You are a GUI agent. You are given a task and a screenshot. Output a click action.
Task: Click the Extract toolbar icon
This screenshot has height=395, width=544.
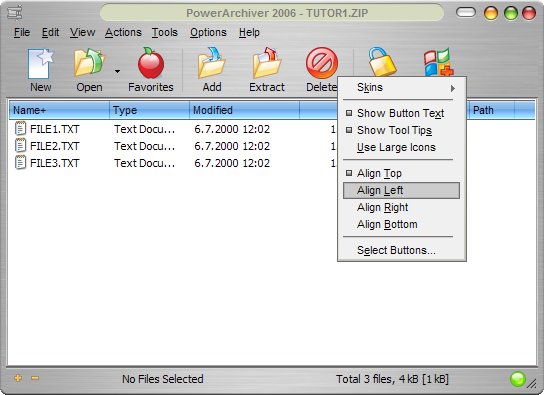point(266,63)
